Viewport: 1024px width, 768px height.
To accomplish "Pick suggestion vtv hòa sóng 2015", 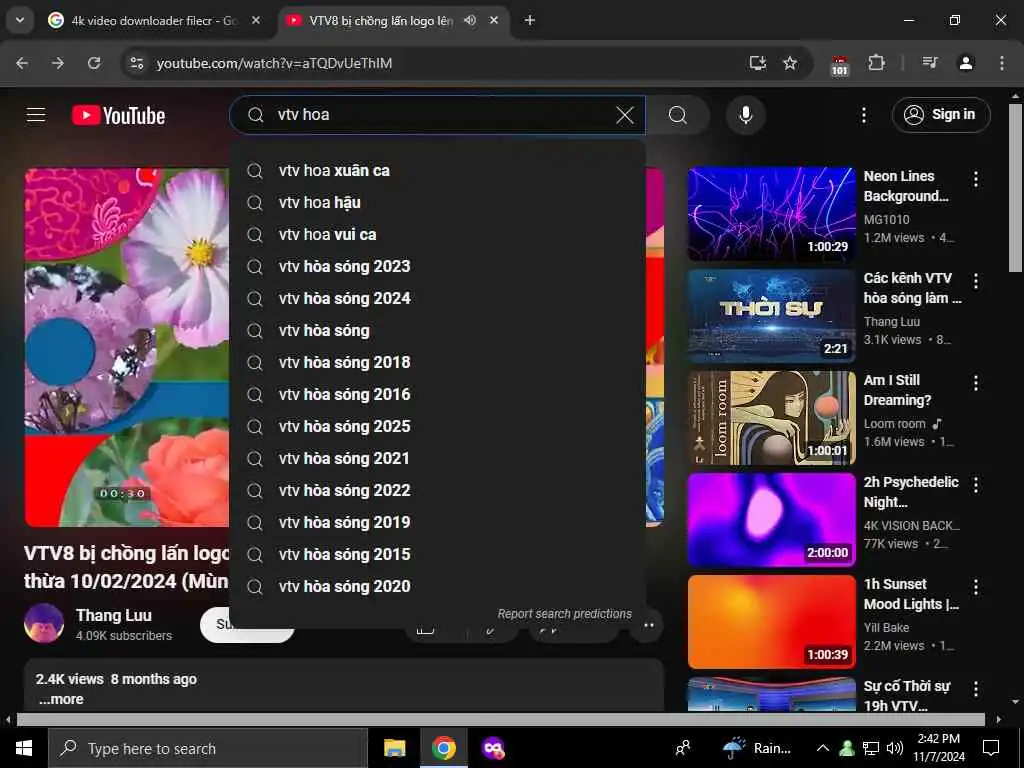I will click(x=438, y=554).
